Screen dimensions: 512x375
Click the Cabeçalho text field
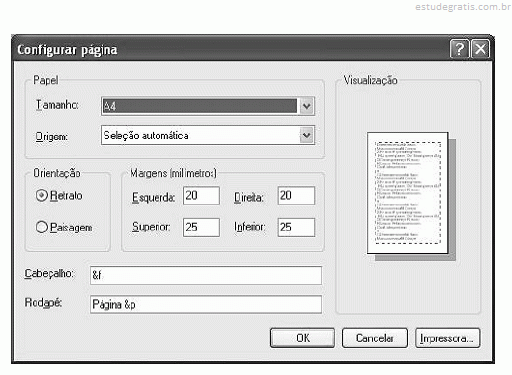[206, 275]
